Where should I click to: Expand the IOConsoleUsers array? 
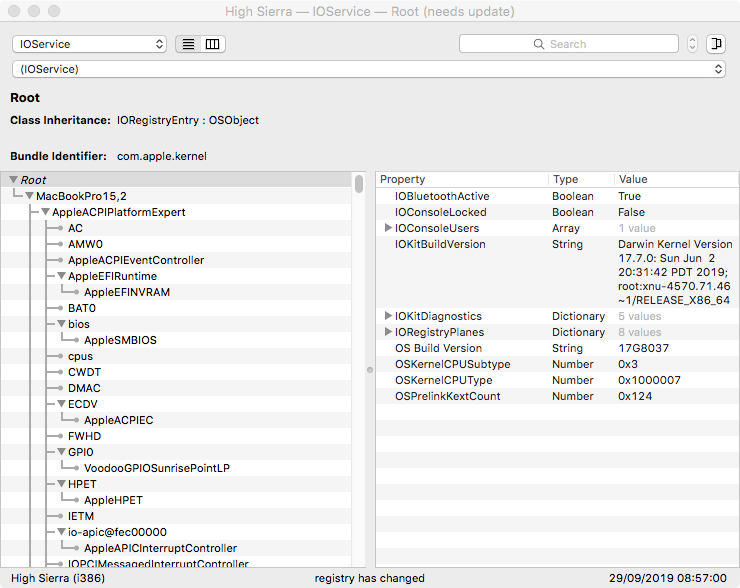388,227
